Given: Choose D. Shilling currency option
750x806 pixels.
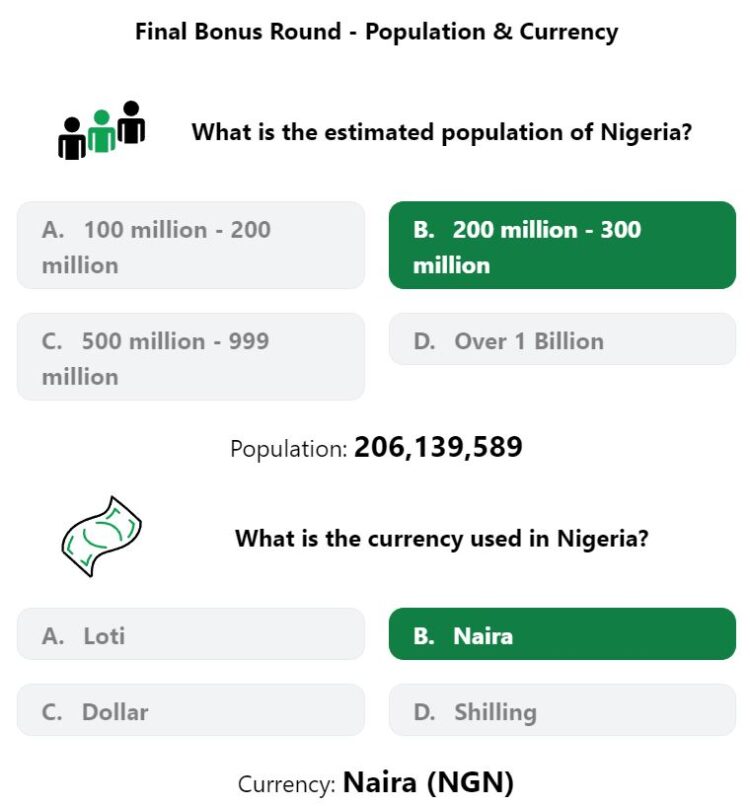Looking at the screenshot, I should point(562,710).
